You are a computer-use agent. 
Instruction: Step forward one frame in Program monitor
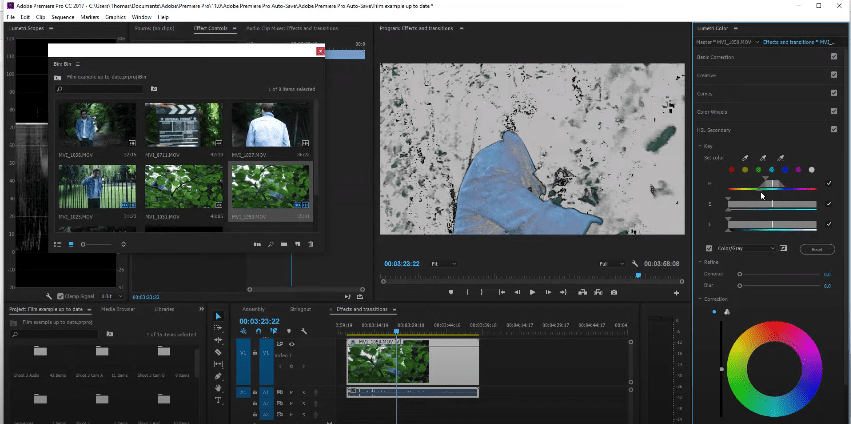[548, 292]
